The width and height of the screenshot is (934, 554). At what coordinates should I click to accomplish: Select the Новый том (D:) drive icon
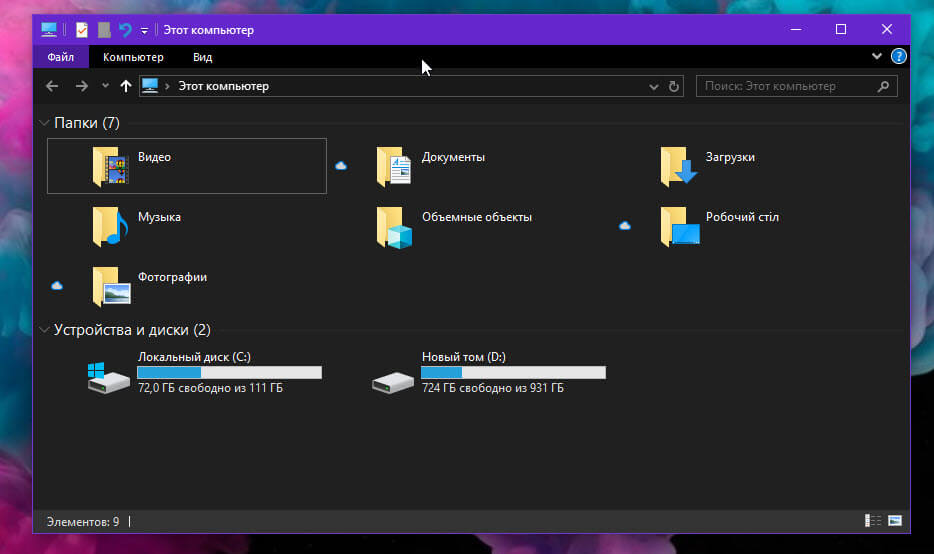point(393,382)
